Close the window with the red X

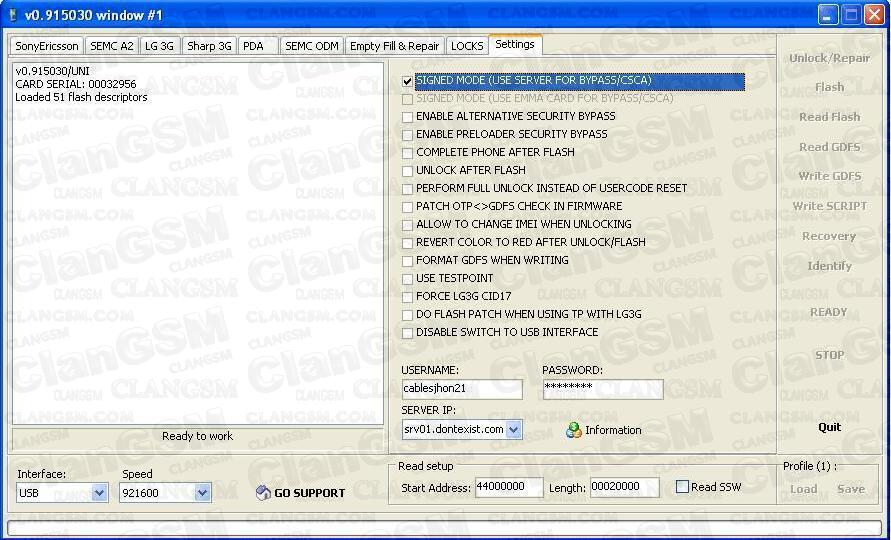(x=874, y=15)
